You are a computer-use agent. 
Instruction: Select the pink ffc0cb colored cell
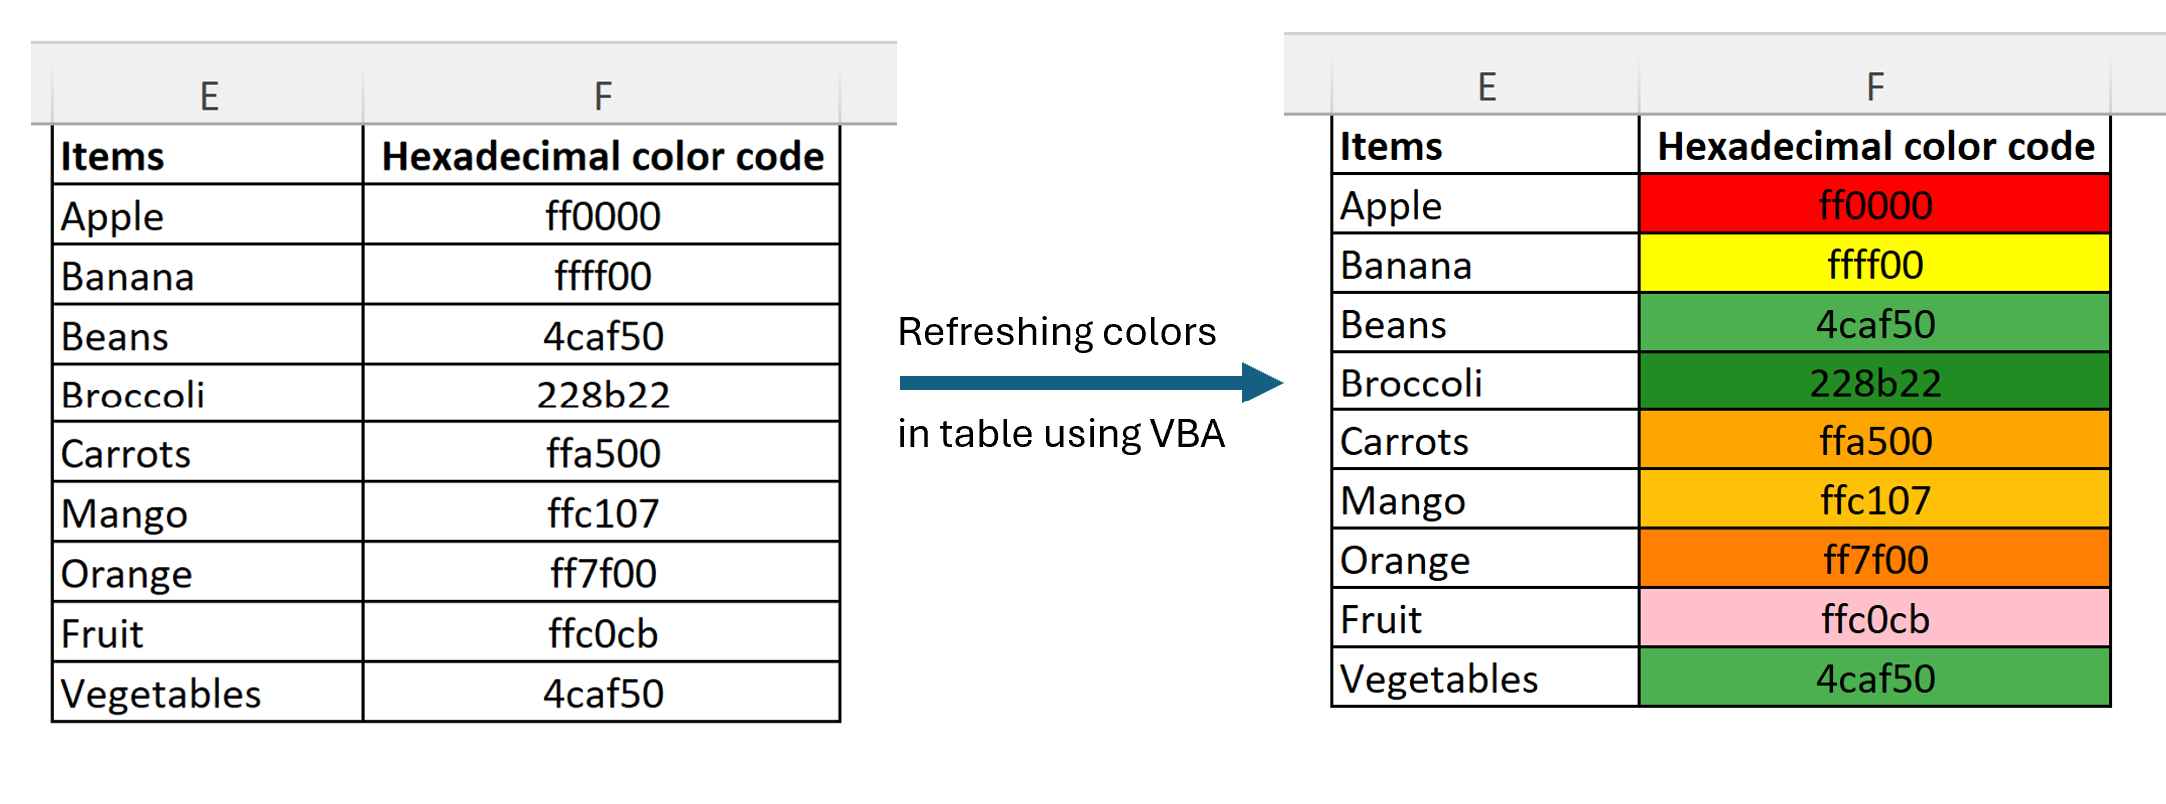[x=1874, y=619]
